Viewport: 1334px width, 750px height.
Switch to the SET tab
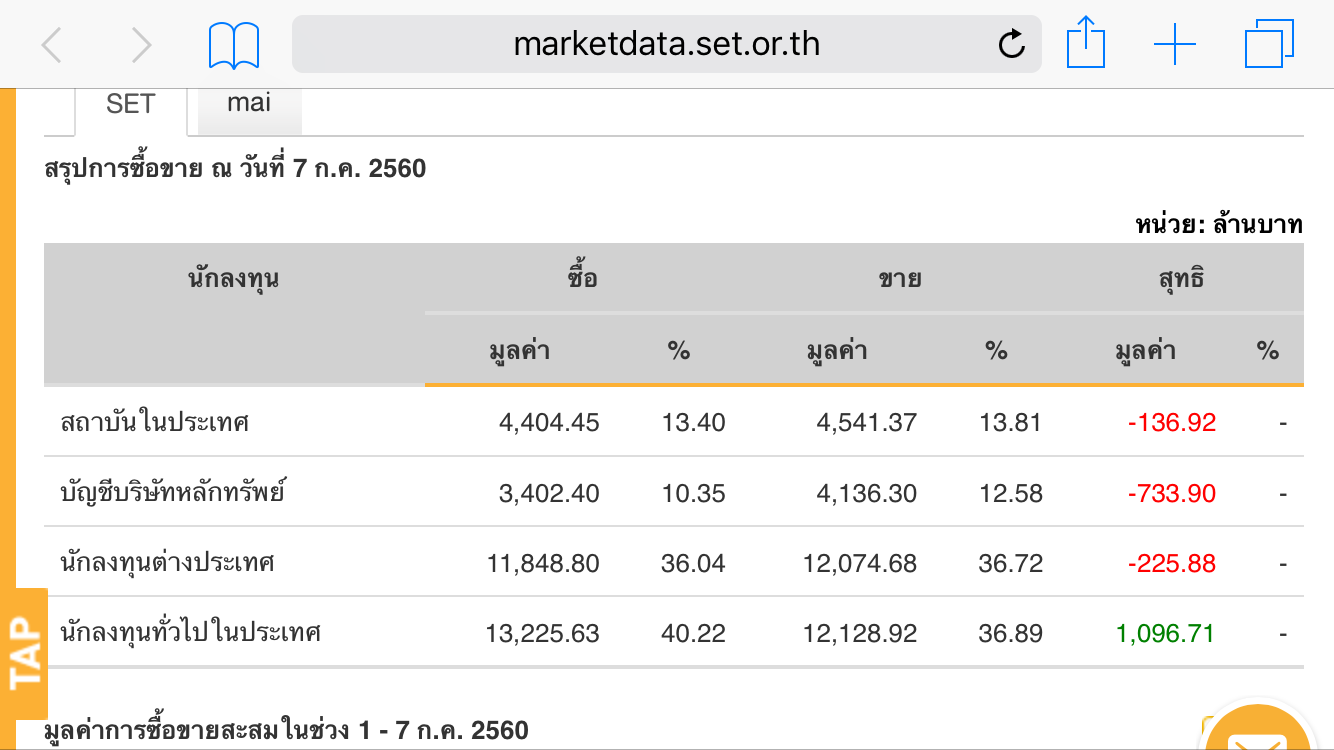pos(130,104)
